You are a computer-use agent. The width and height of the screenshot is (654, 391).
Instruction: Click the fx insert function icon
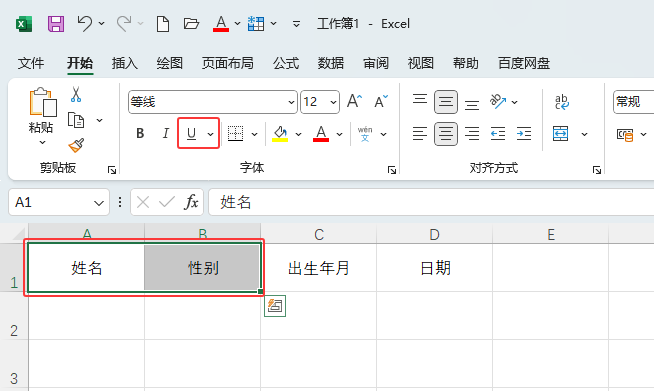191,202
